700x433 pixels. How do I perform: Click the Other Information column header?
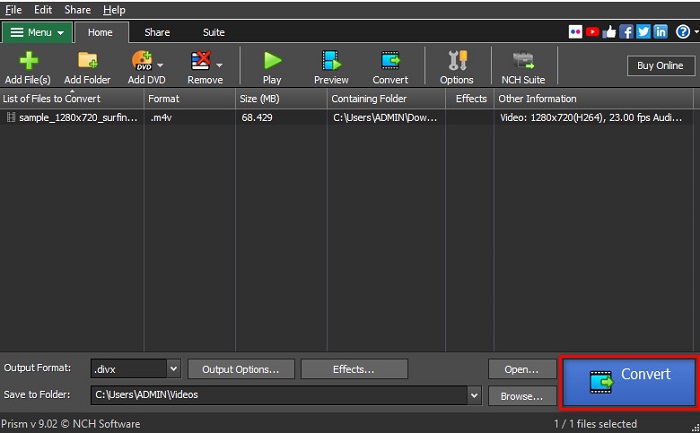(594, 99)
